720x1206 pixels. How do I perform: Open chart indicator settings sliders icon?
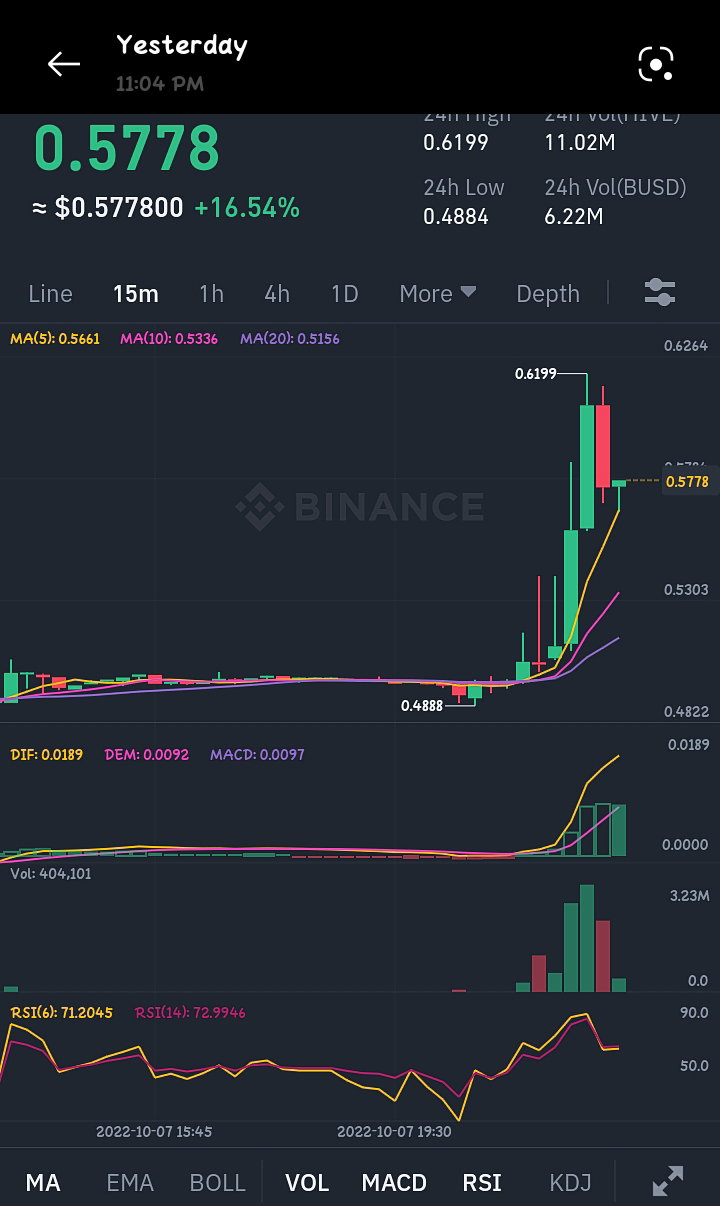(660, 293)
